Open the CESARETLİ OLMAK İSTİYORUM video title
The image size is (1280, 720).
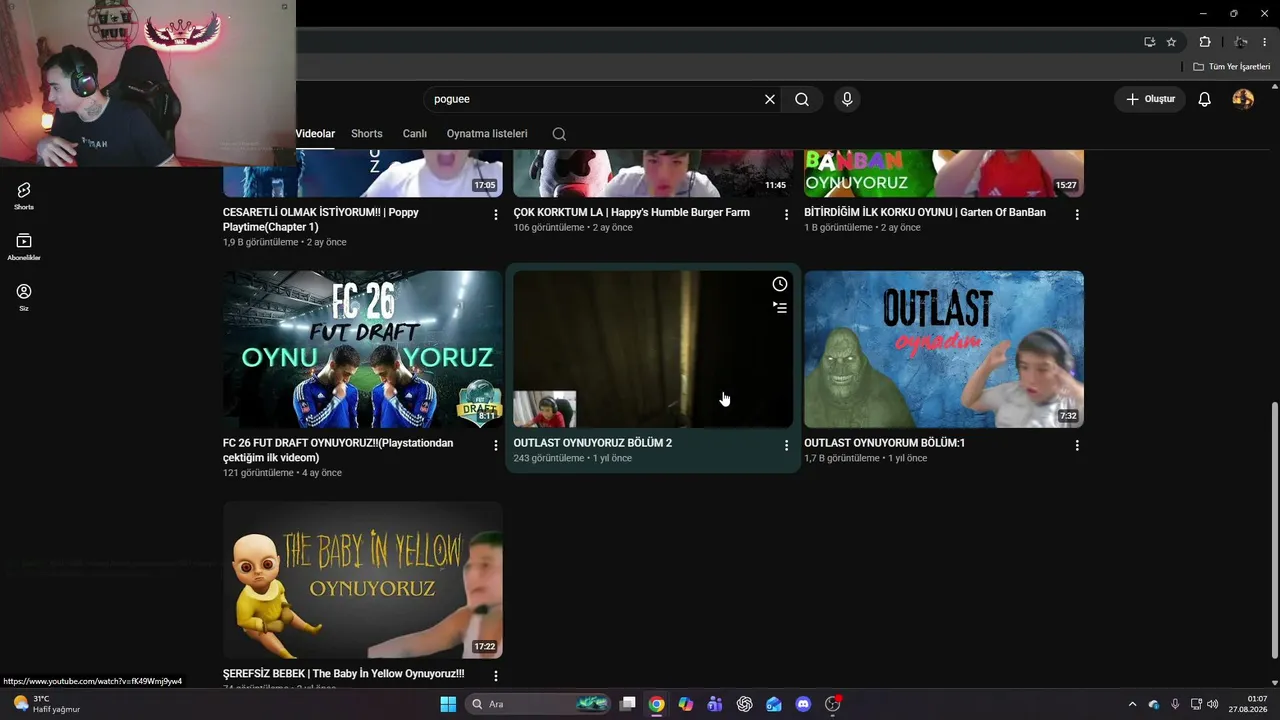tap(321, 220)
